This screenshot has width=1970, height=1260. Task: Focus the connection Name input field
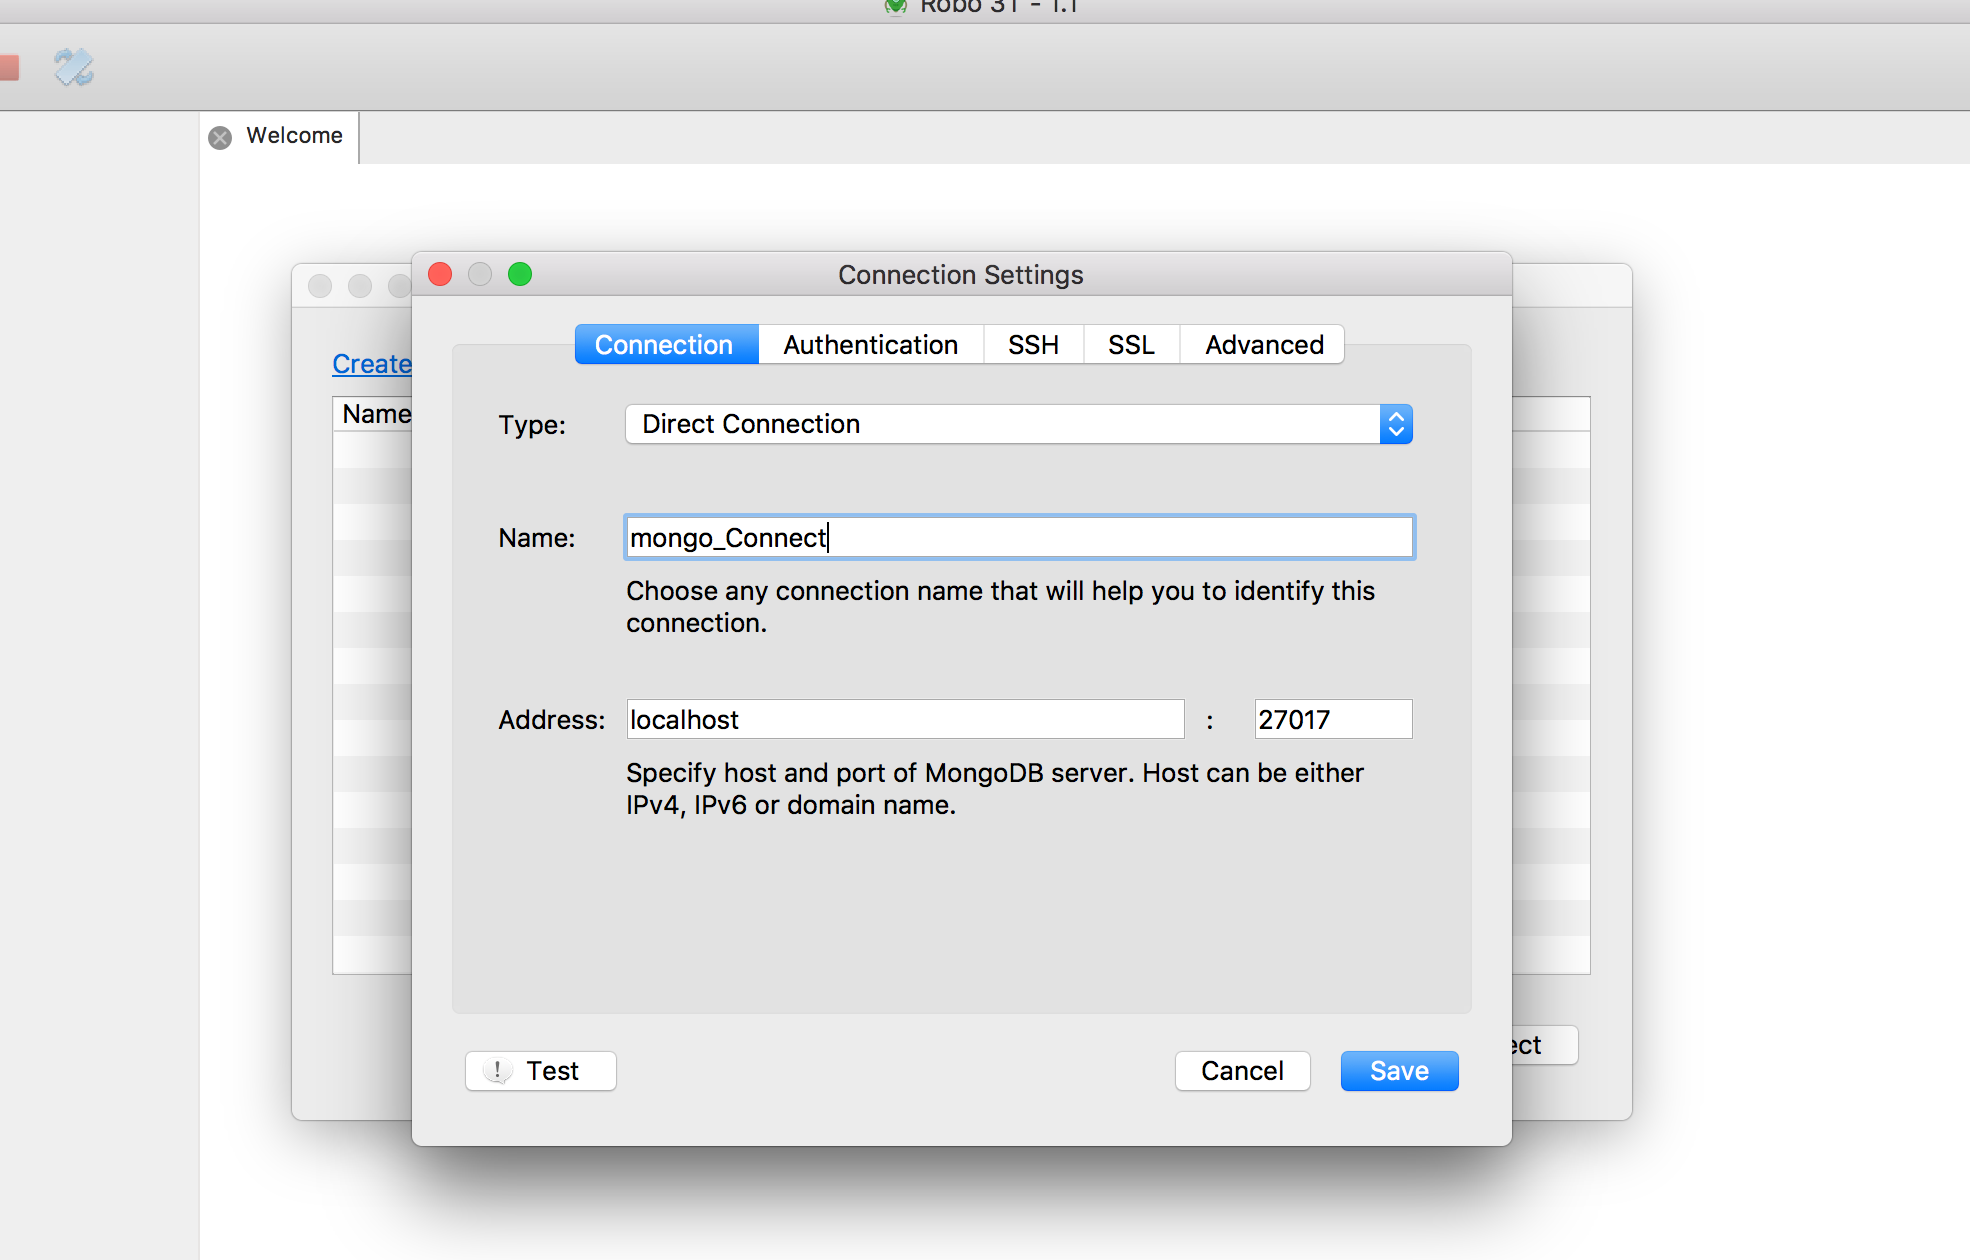(x=1018, y=538)
